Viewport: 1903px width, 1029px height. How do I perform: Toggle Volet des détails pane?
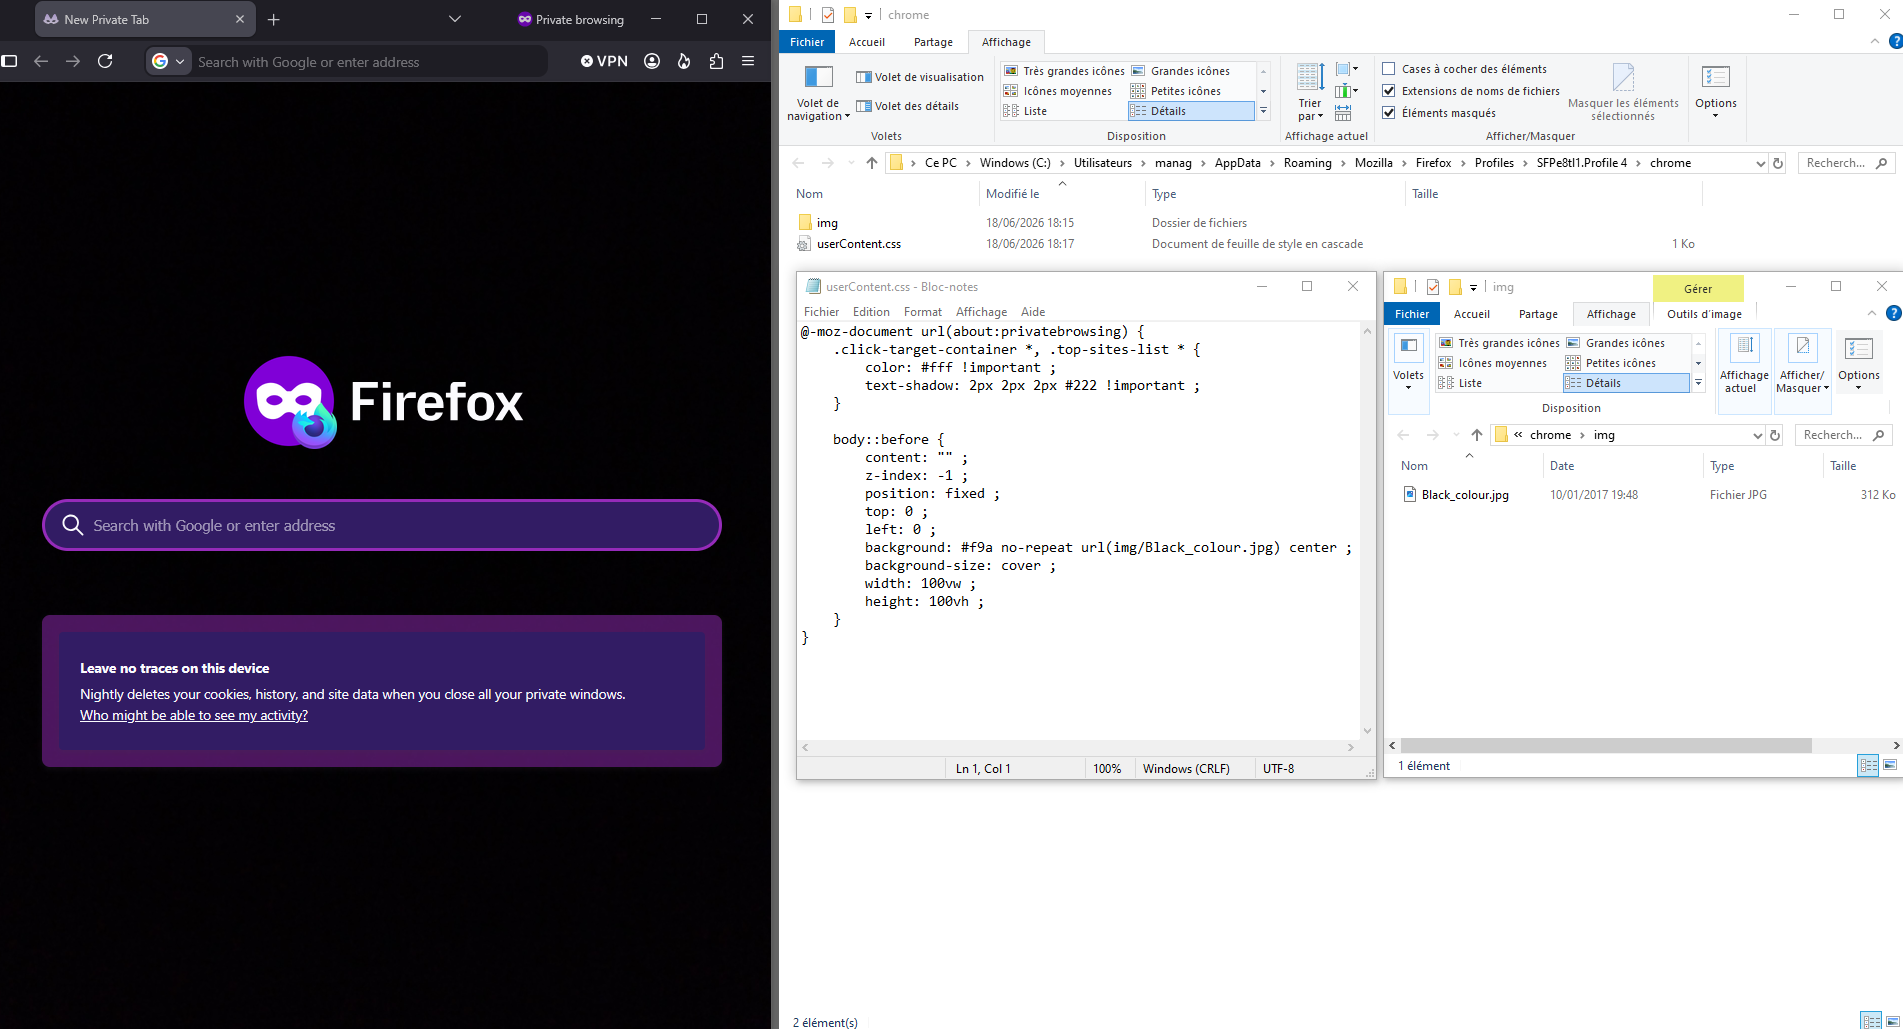[908, 106]
